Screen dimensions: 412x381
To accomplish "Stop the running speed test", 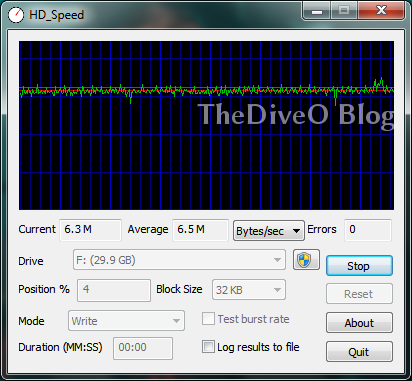I will pyautogui.click(x=359, y=266).
